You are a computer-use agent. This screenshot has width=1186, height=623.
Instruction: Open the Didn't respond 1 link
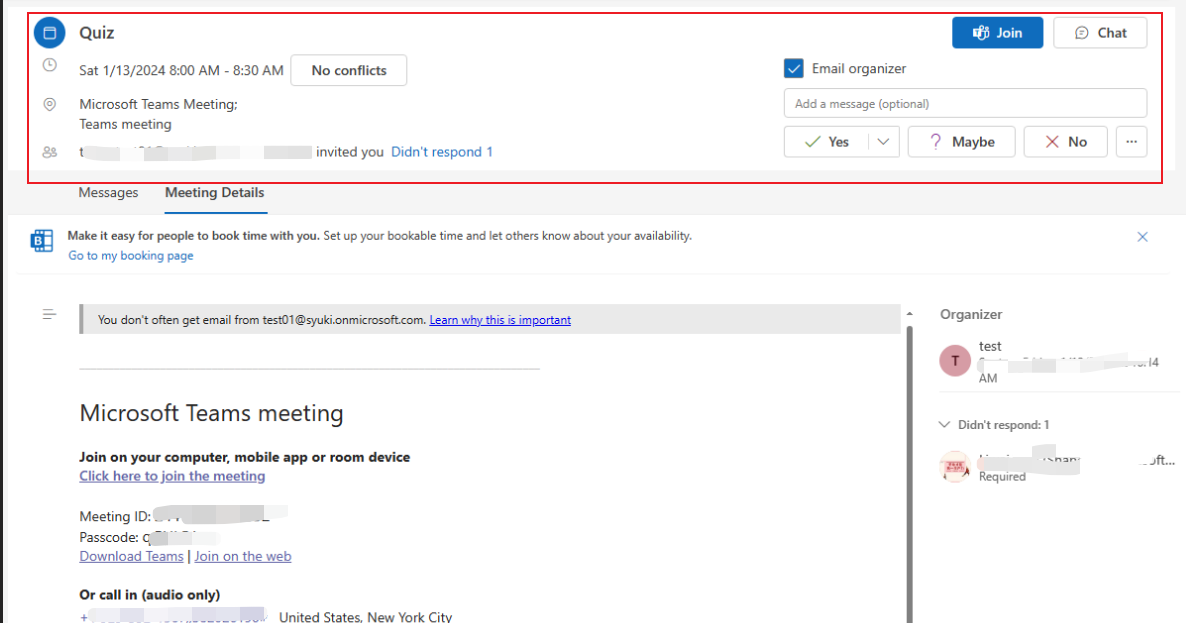(442, 152)
